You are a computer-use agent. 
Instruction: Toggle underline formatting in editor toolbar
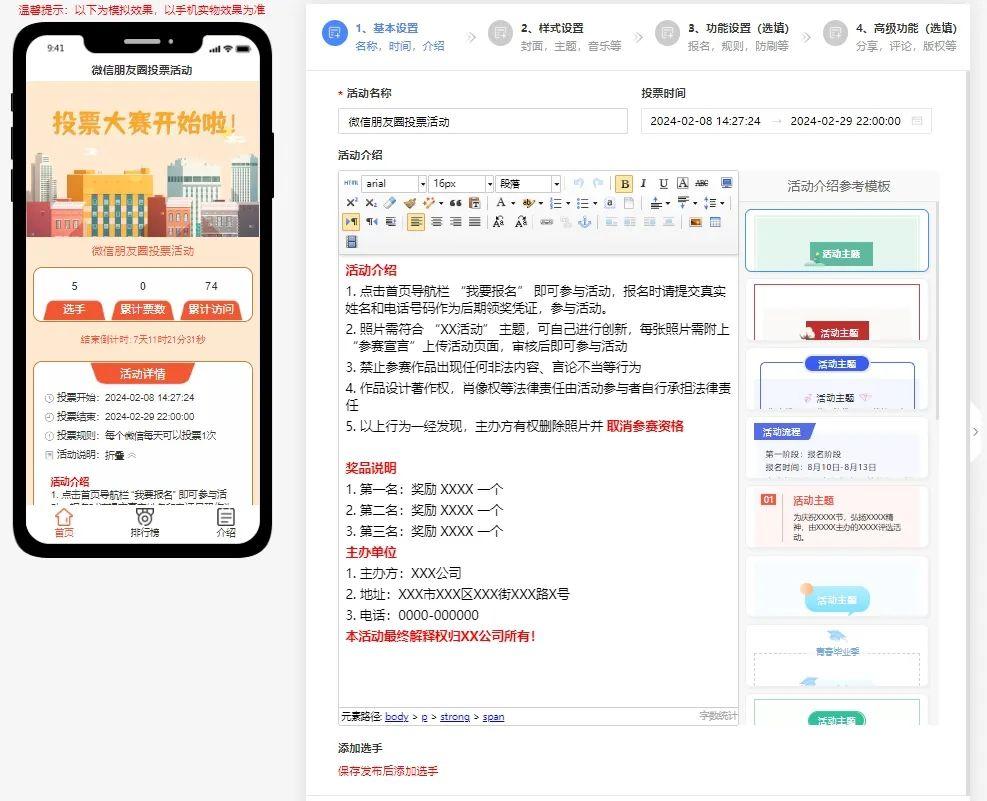tap(663, 184)
